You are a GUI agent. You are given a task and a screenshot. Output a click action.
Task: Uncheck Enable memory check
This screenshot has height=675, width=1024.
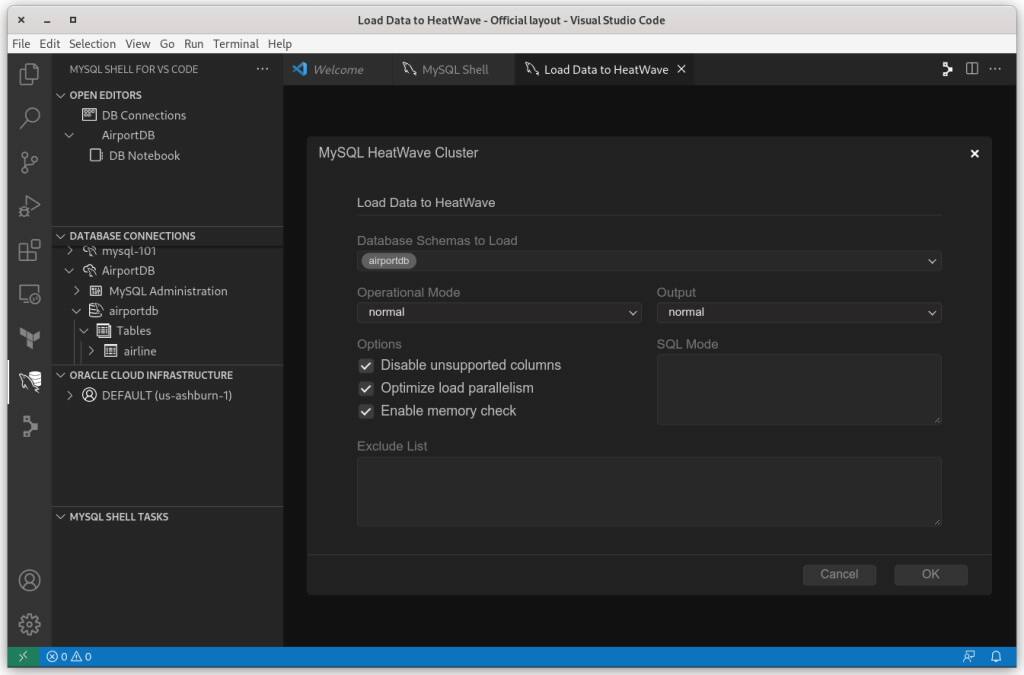(x=366, y=411)
